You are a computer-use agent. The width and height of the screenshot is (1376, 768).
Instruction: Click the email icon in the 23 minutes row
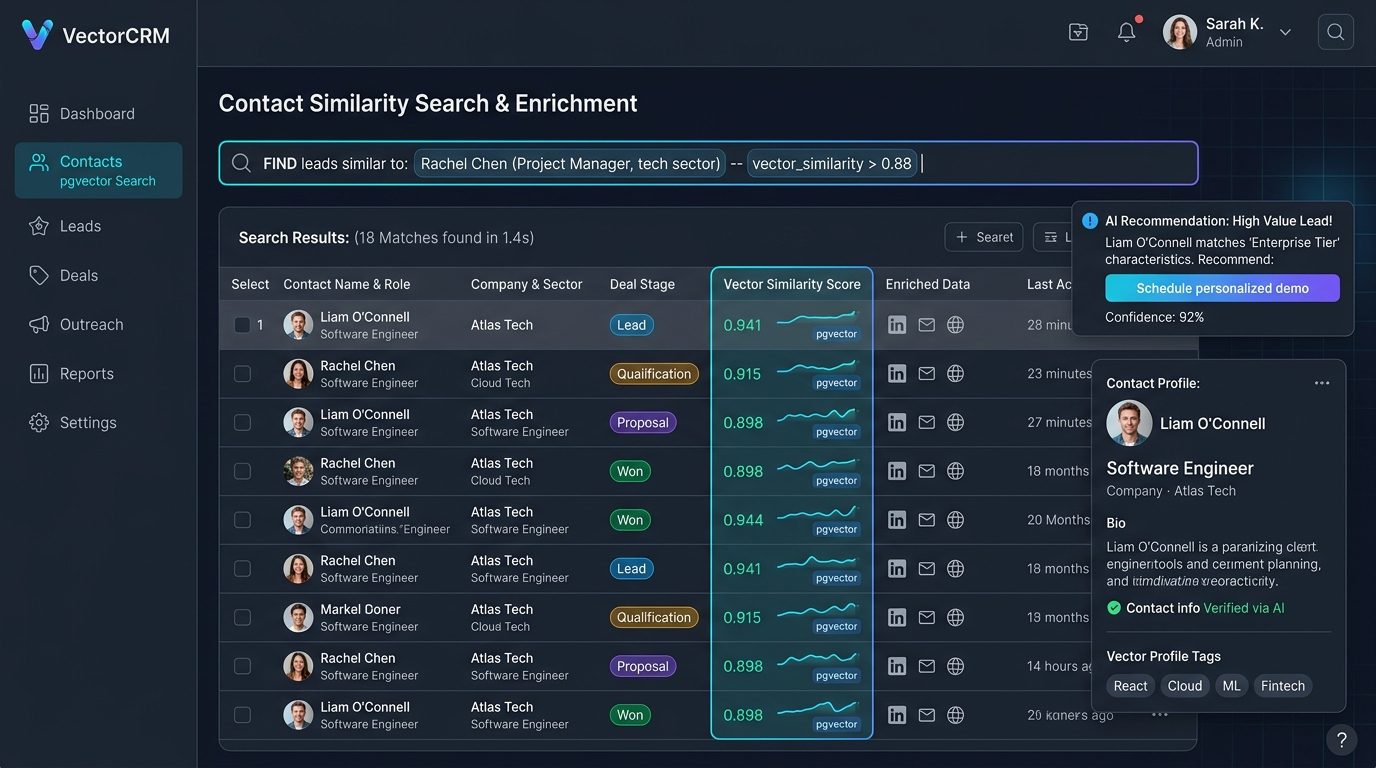(x=926, y=374)
